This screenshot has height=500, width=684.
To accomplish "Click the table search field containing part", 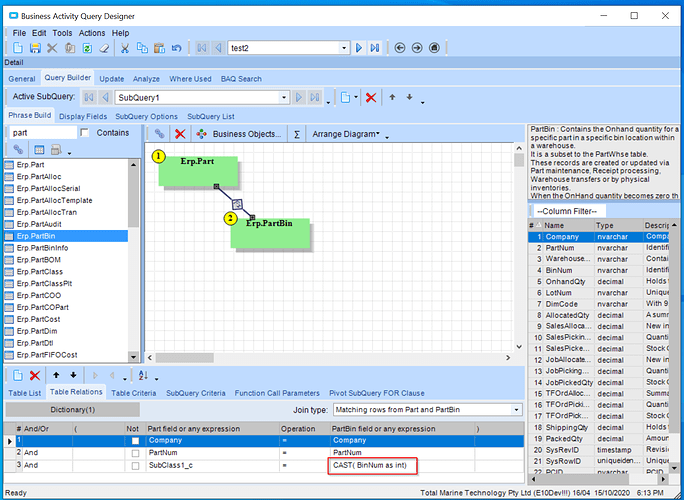I will (x=43, y=133).
